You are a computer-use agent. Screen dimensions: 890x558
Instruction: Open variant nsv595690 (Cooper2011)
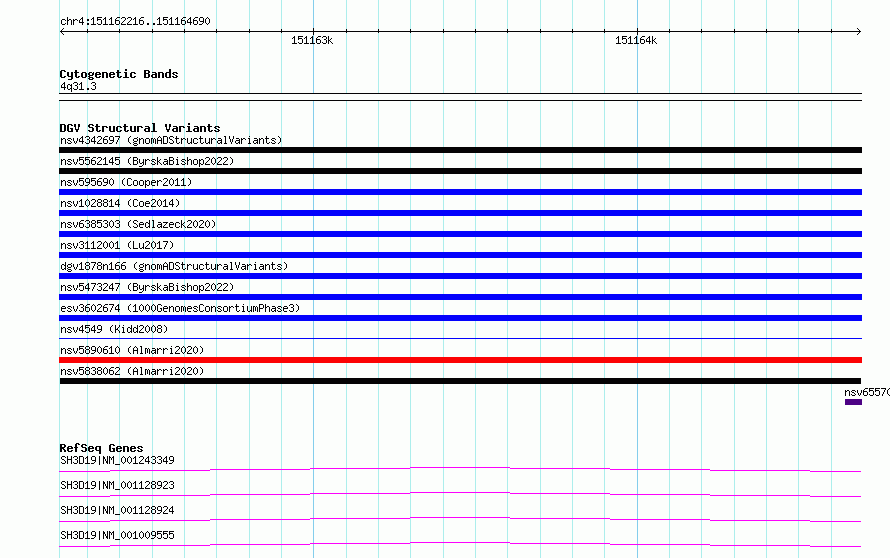coord(126,182)
